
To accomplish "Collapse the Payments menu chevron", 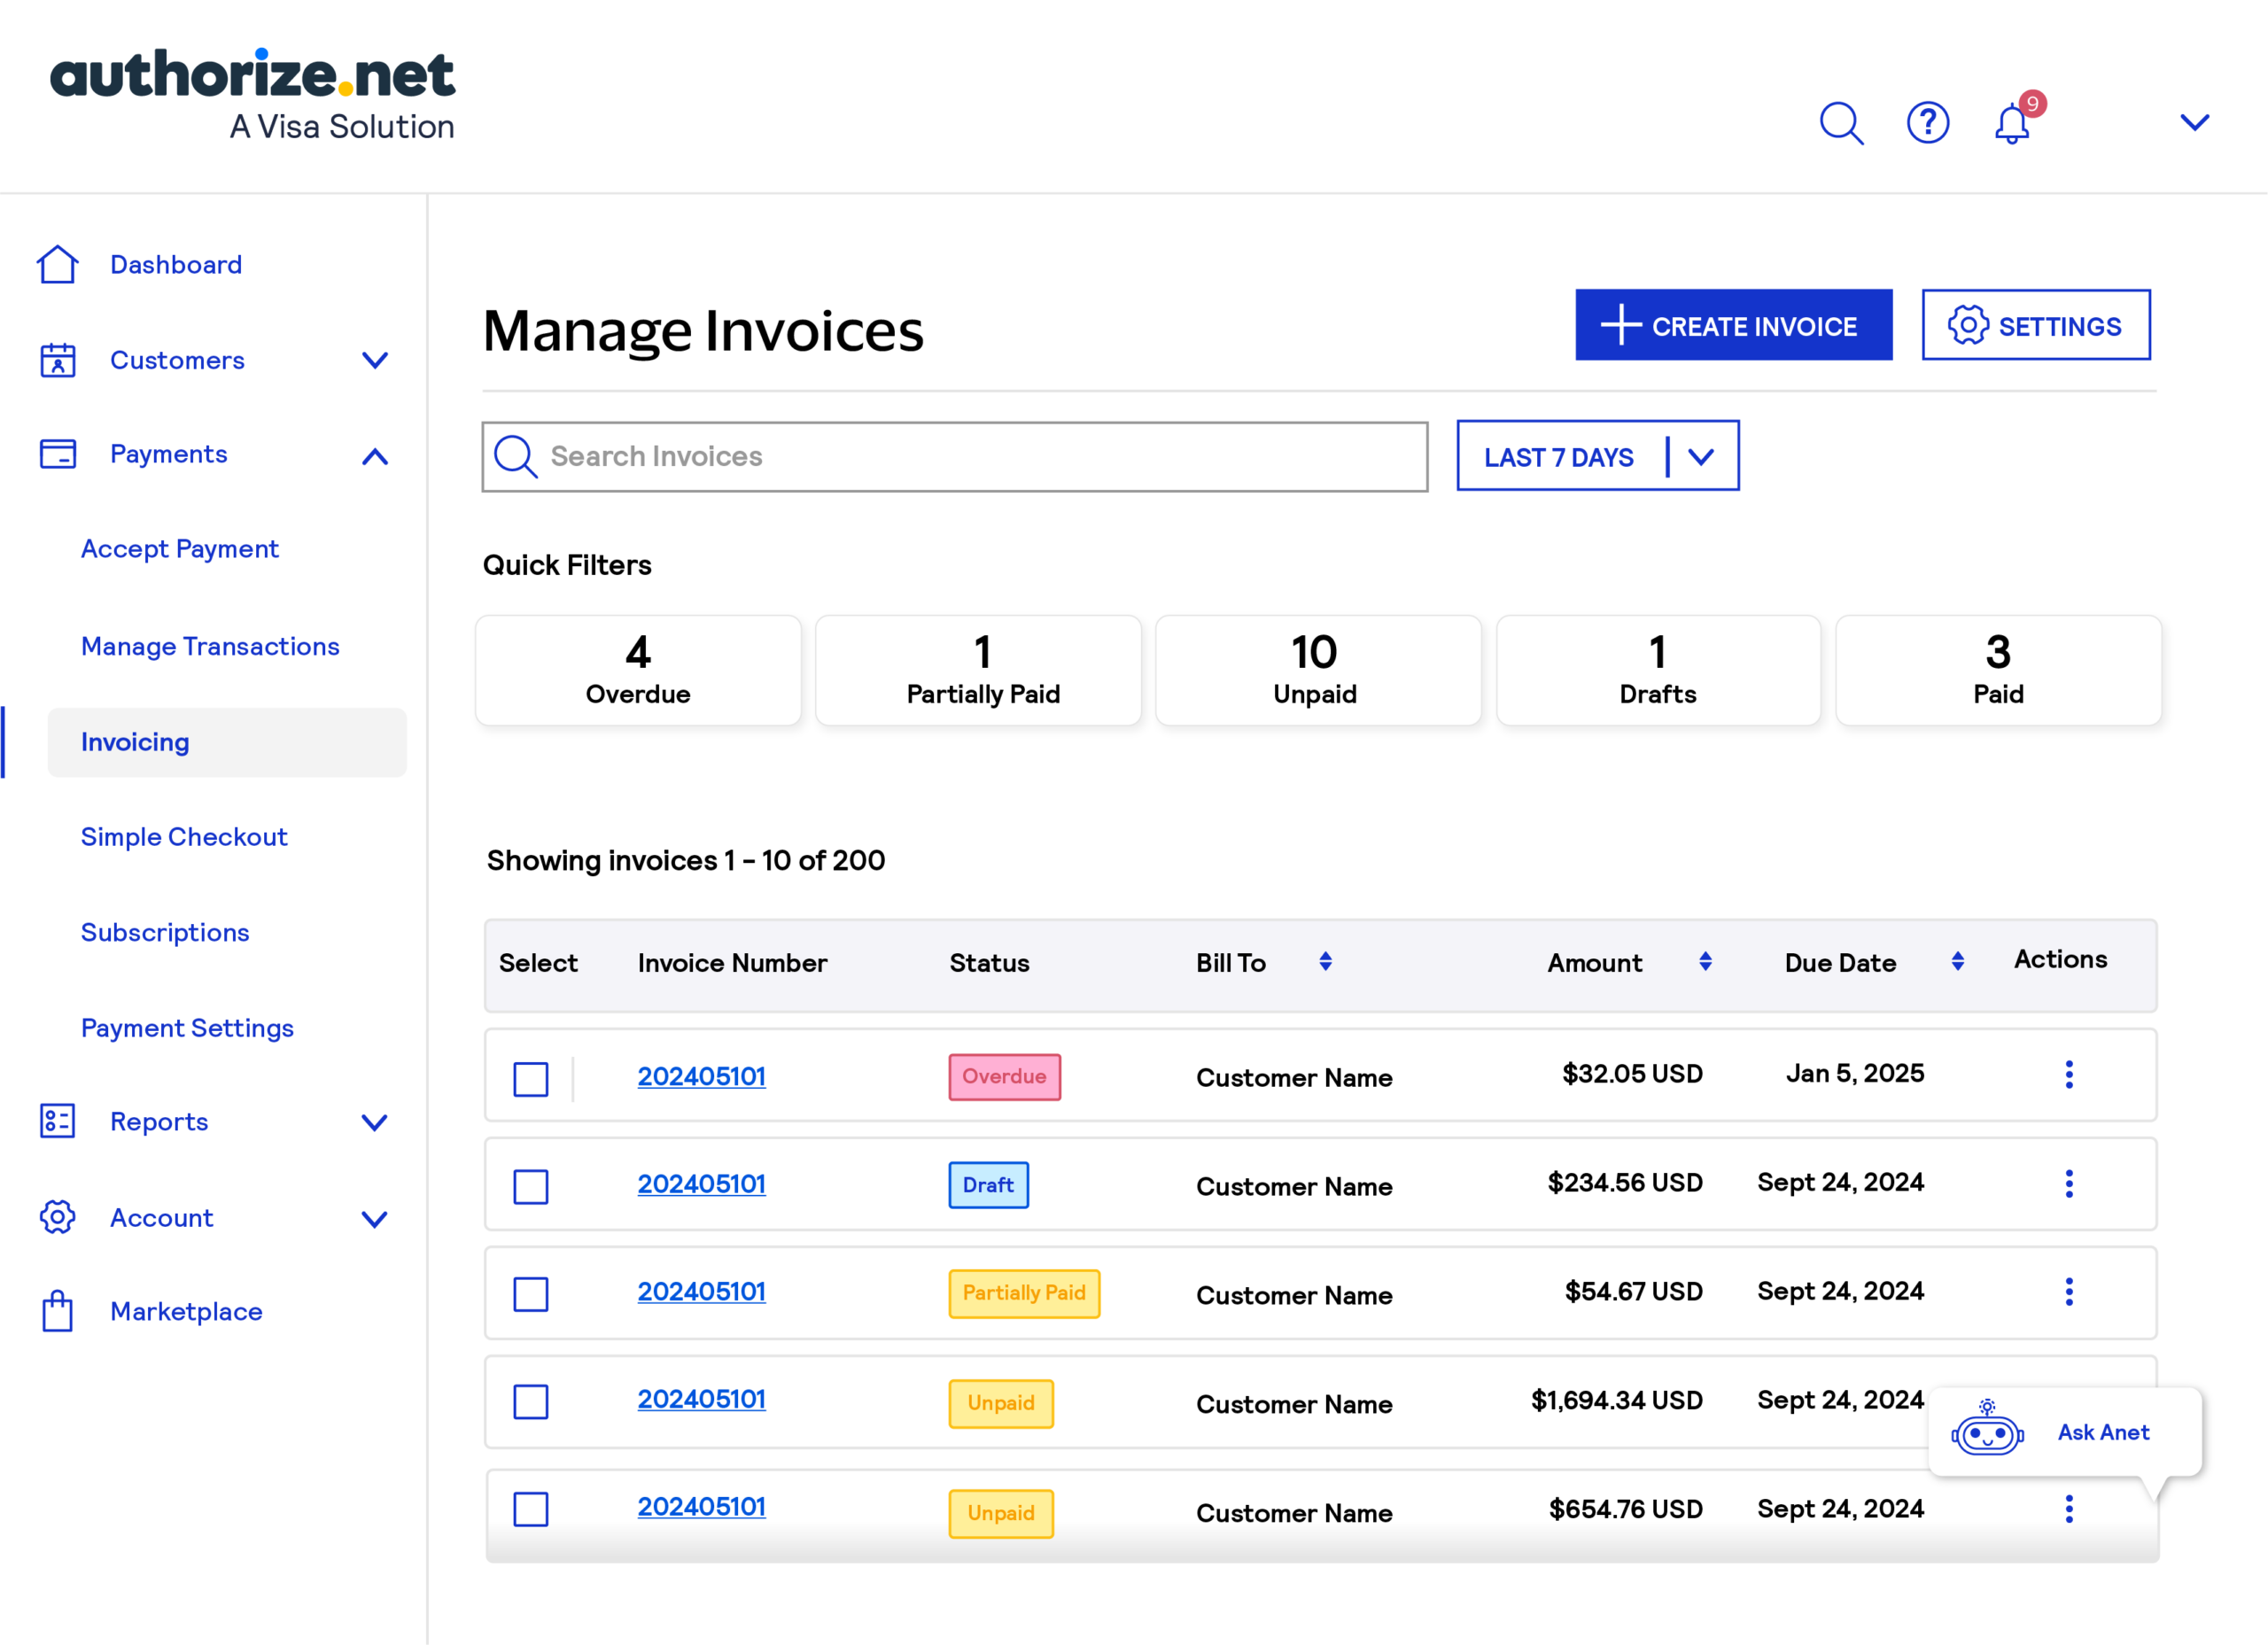I will pos(375,457).
